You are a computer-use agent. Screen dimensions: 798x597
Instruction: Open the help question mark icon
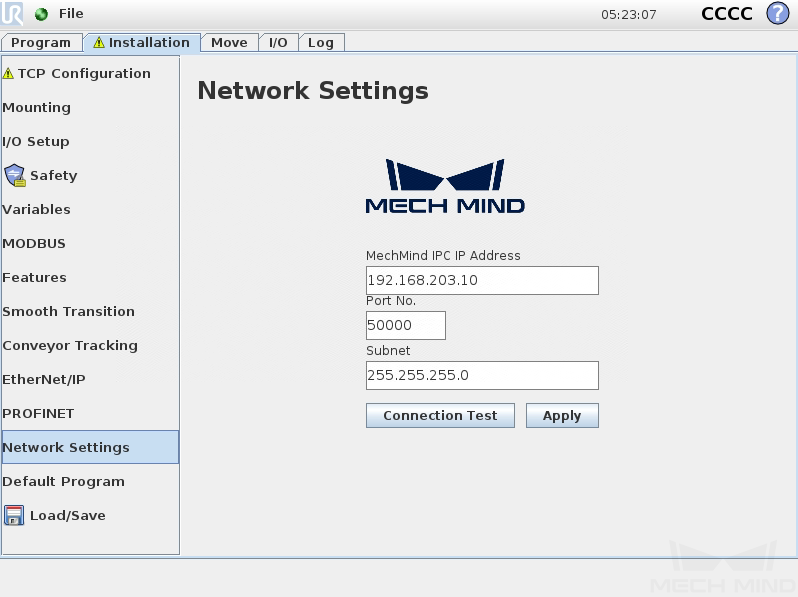[x=778, y=13]
